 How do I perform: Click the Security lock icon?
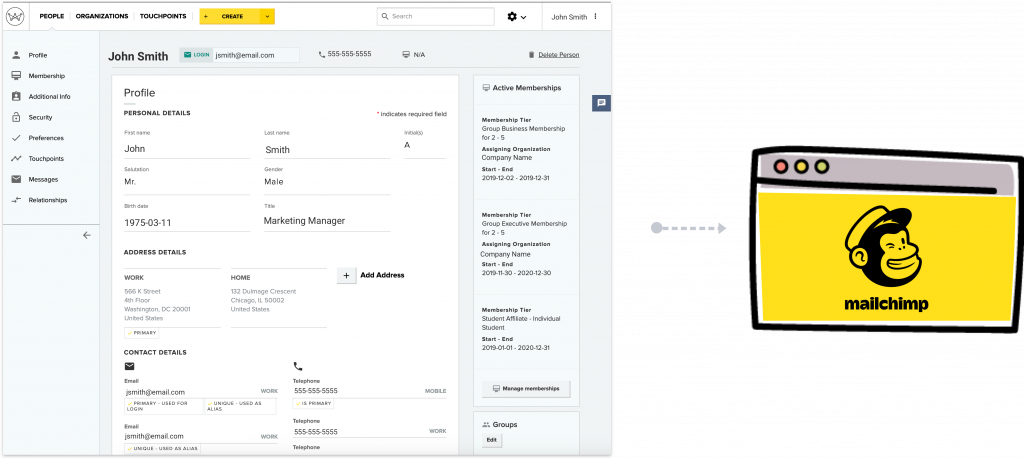[x=16, y=118]
